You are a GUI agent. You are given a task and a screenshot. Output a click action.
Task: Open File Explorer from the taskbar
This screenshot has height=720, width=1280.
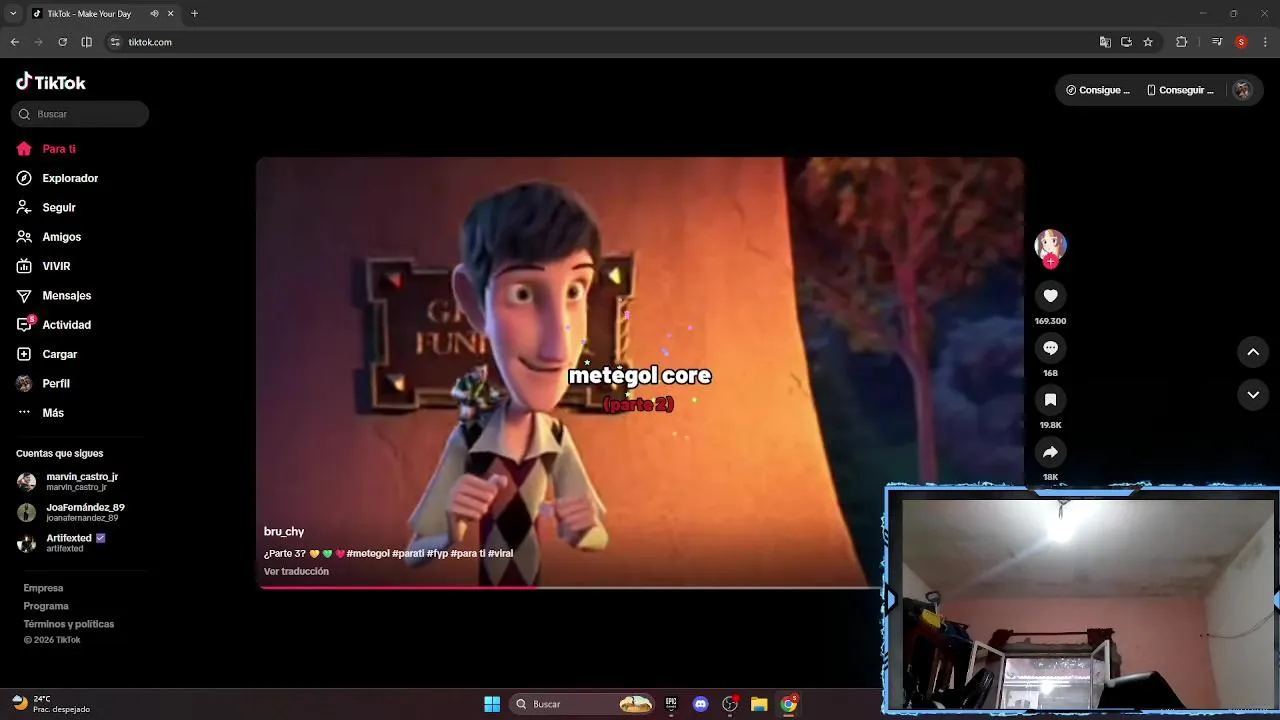coord(759,704)
